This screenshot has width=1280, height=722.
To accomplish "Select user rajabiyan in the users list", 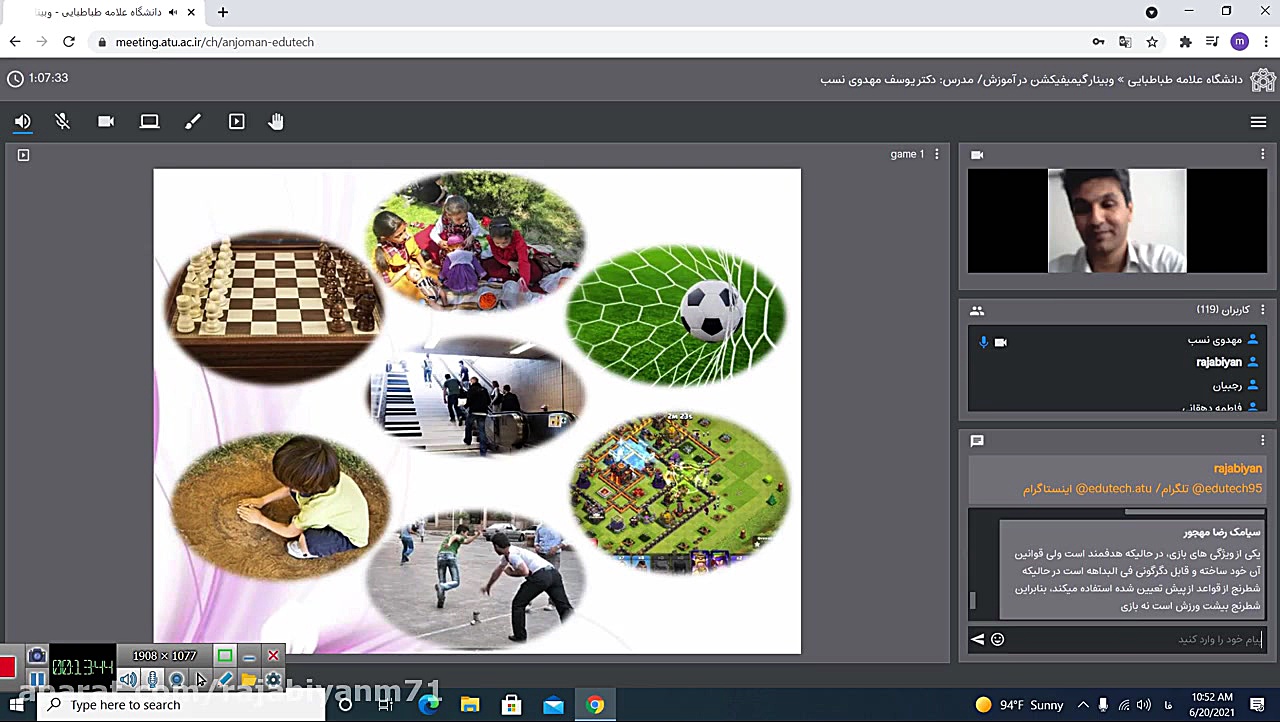I will pyautogui.click(x=1218, y=363).
